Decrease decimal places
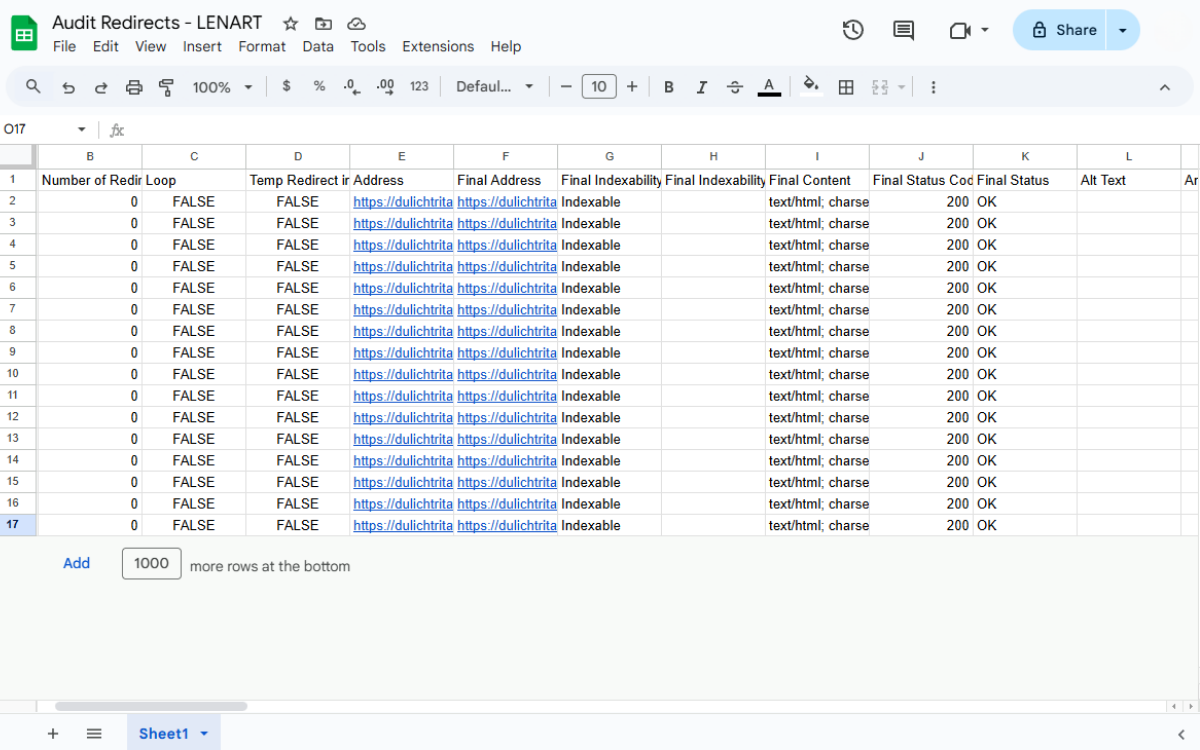The height and width of the screenshot is (750, 1200). 351,87
